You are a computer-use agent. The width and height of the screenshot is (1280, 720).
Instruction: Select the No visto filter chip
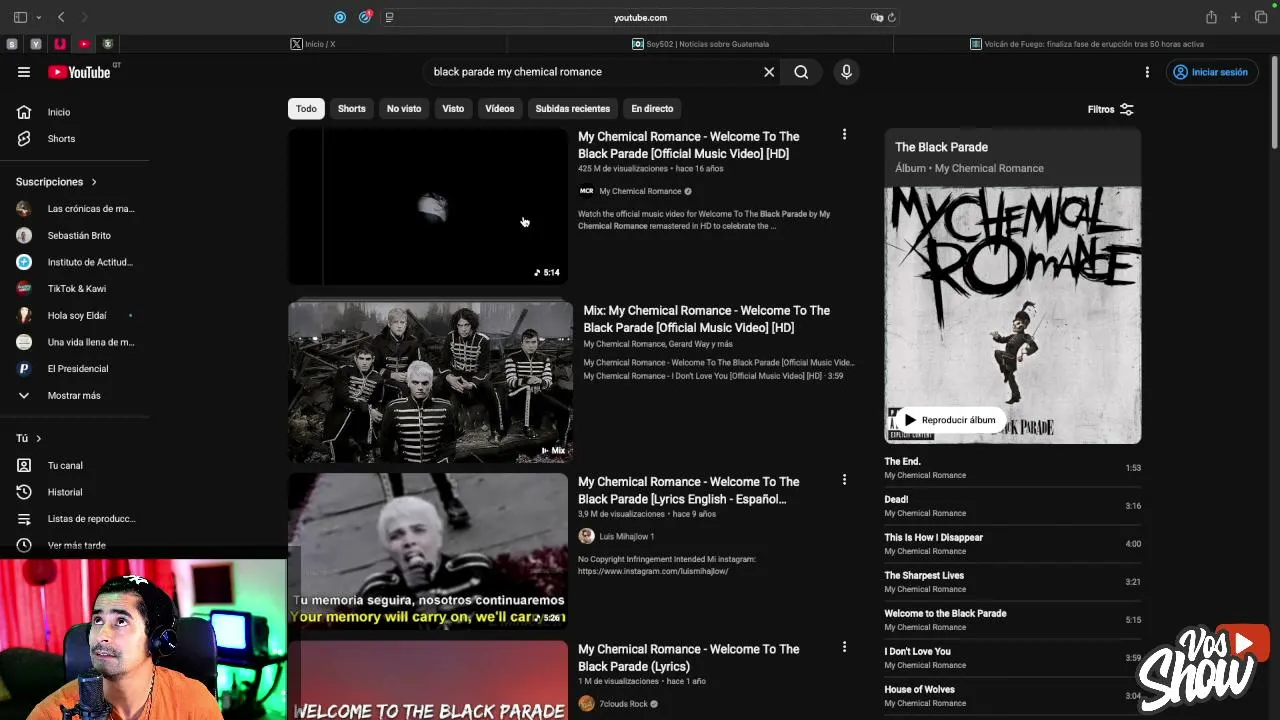[404, 109]
